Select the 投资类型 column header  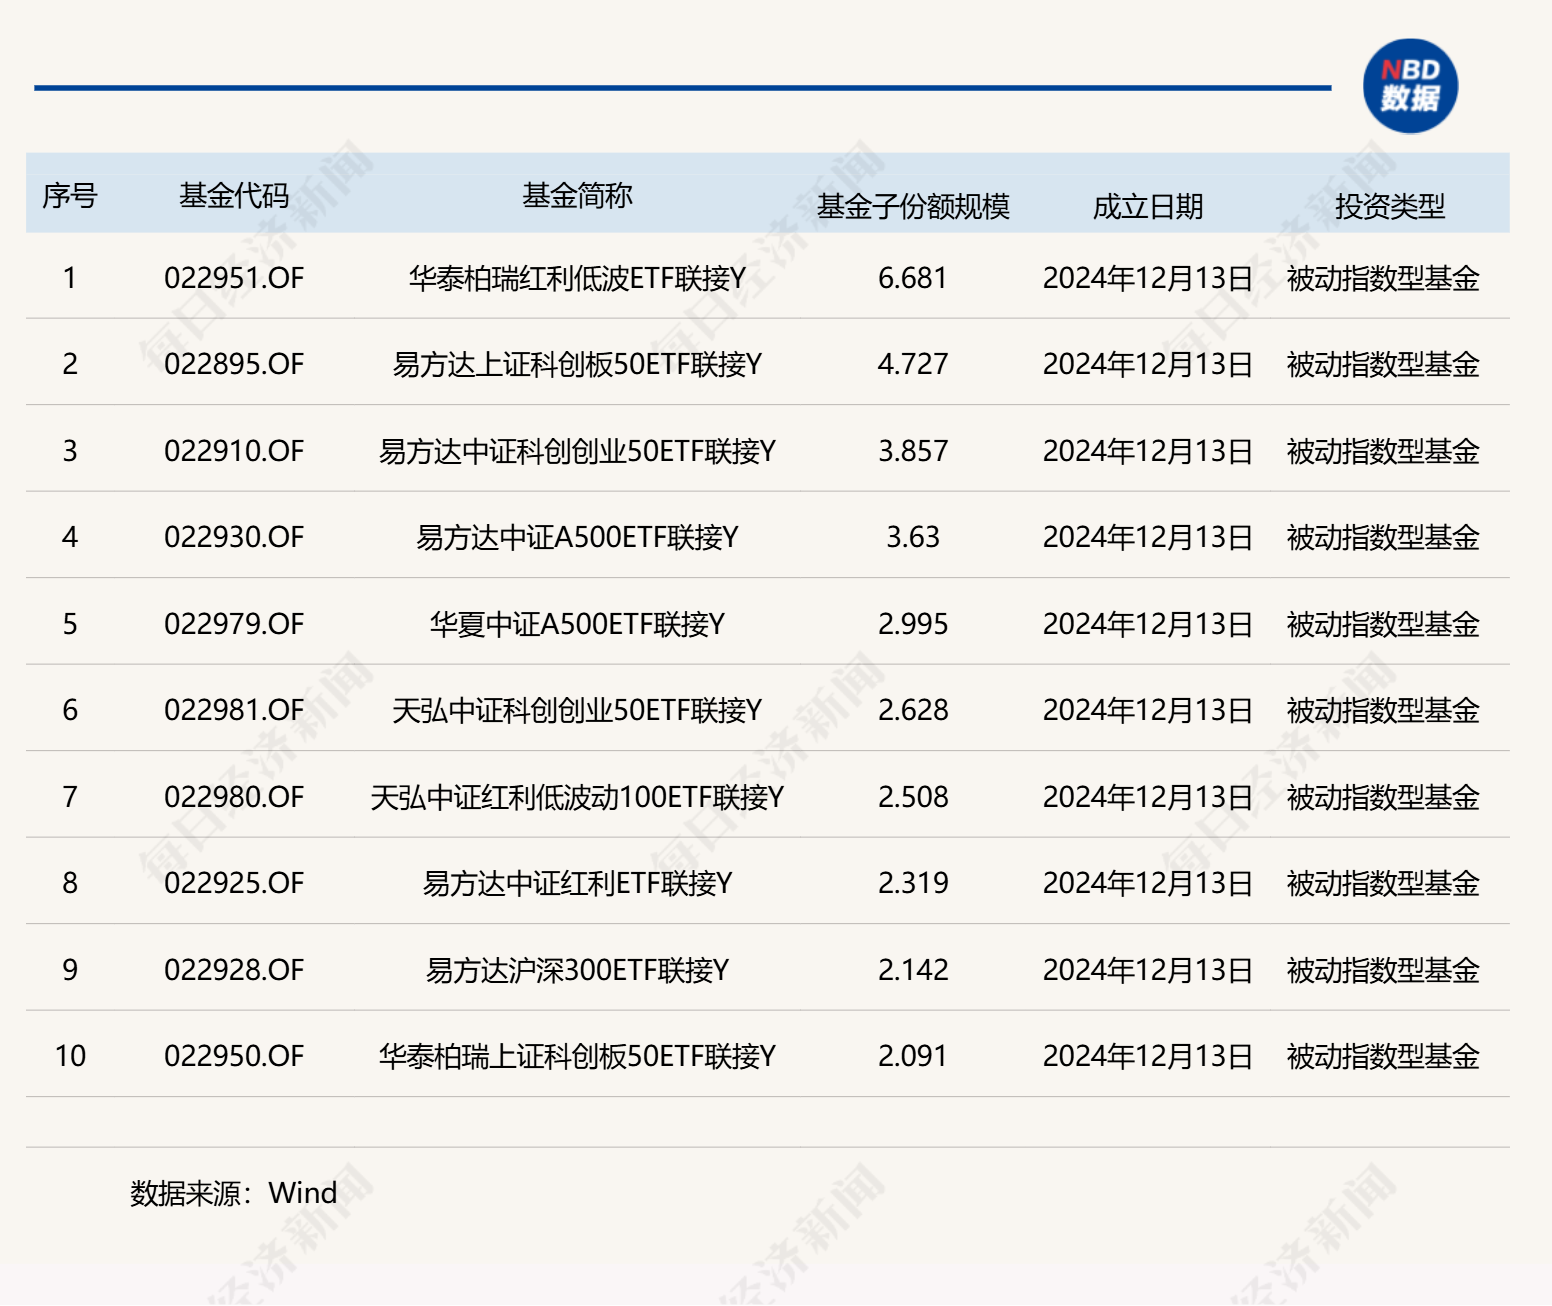[1390, 206]
